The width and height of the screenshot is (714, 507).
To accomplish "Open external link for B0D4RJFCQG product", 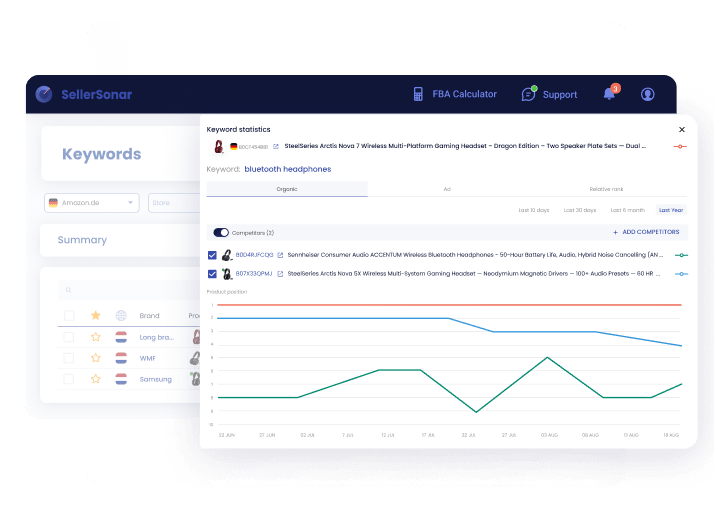I will [x=281, y=255].
